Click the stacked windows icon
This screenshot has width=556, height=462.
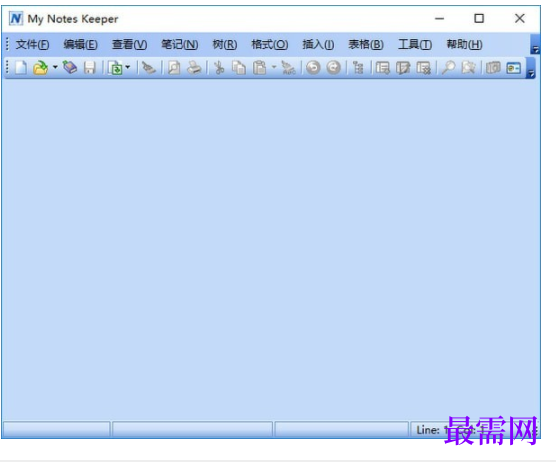click(x=493, y=67)
